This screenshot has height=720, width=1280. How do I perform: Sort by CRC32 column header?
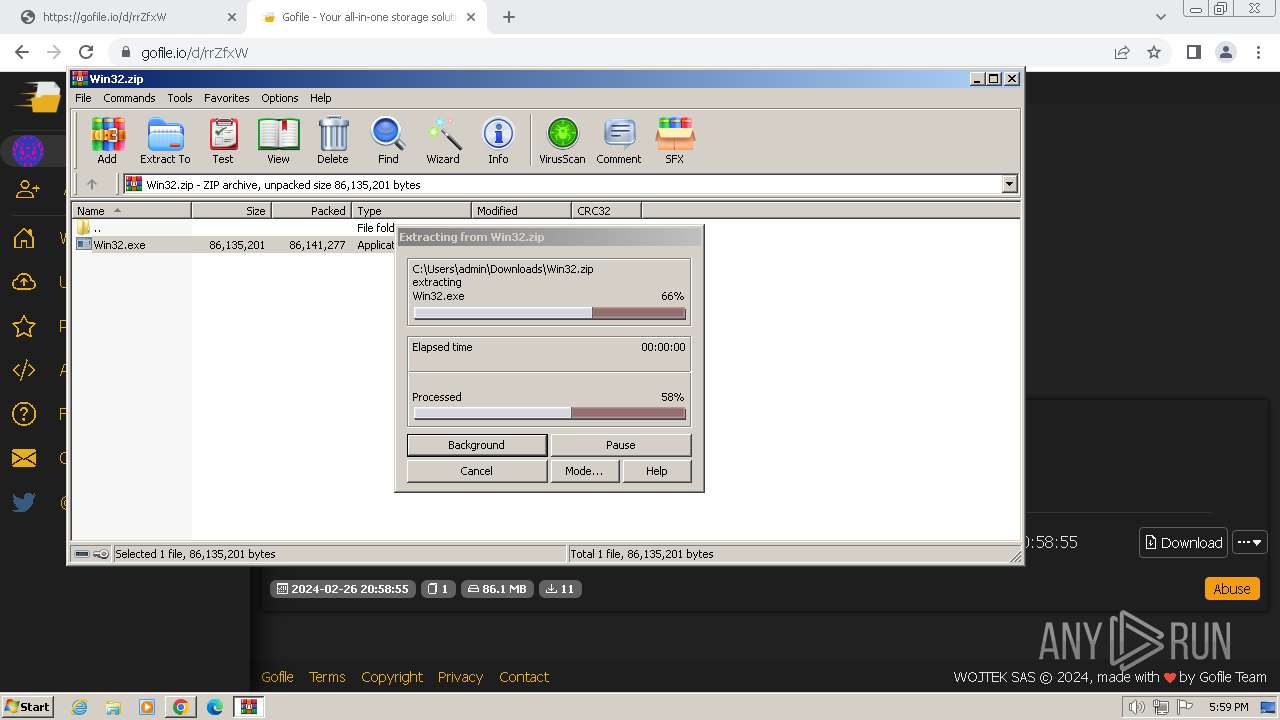606,210
